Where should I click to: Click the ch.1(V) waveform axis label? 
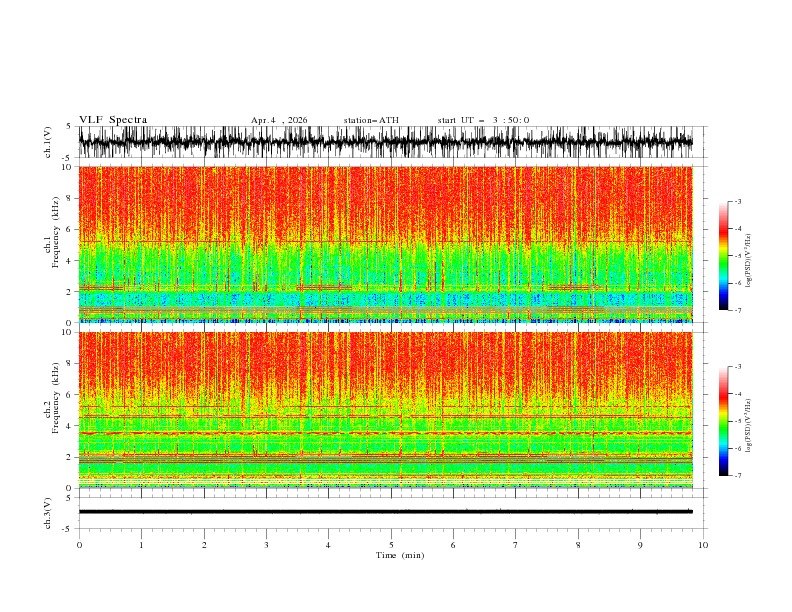coord(48,142)
